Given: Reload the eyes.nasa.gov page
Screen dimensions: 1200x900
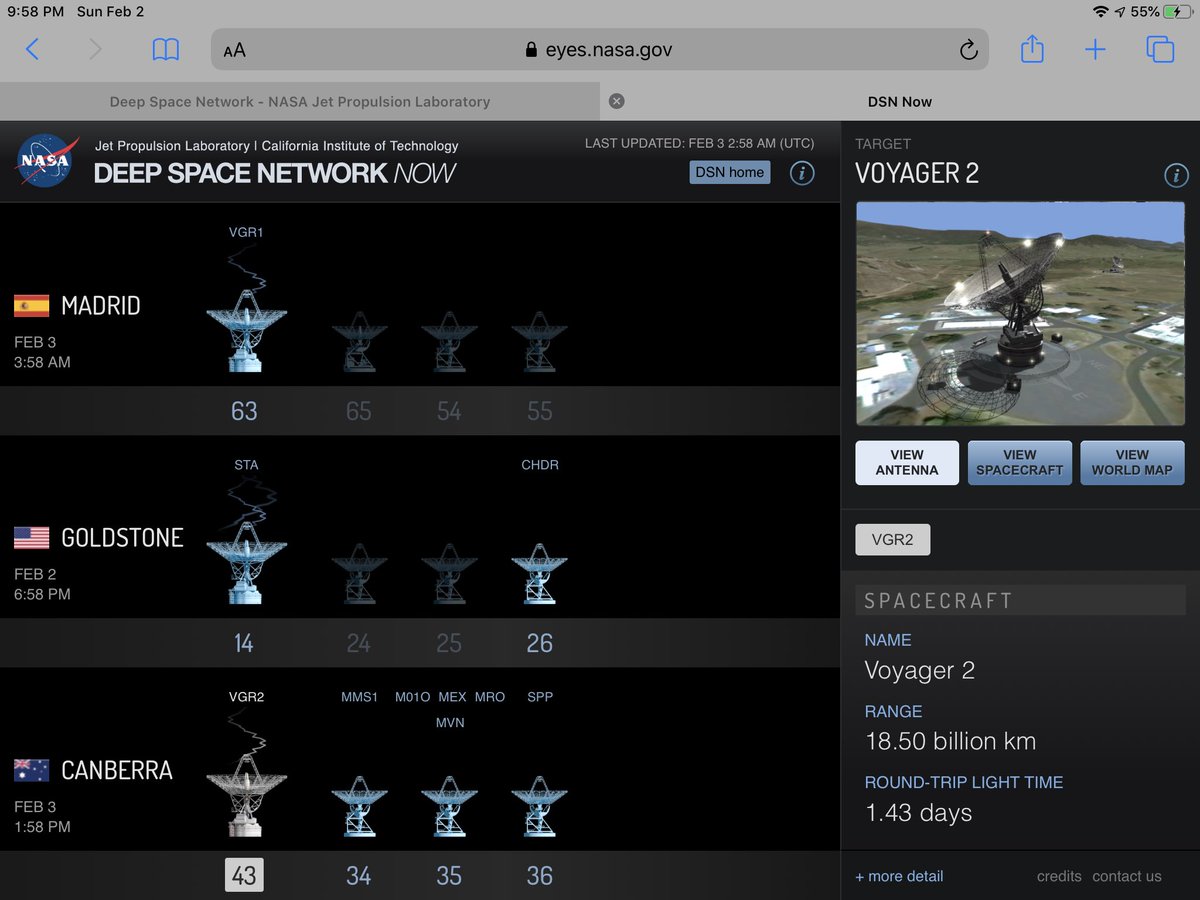Looking at the screenshot, I should click(968, 50).
